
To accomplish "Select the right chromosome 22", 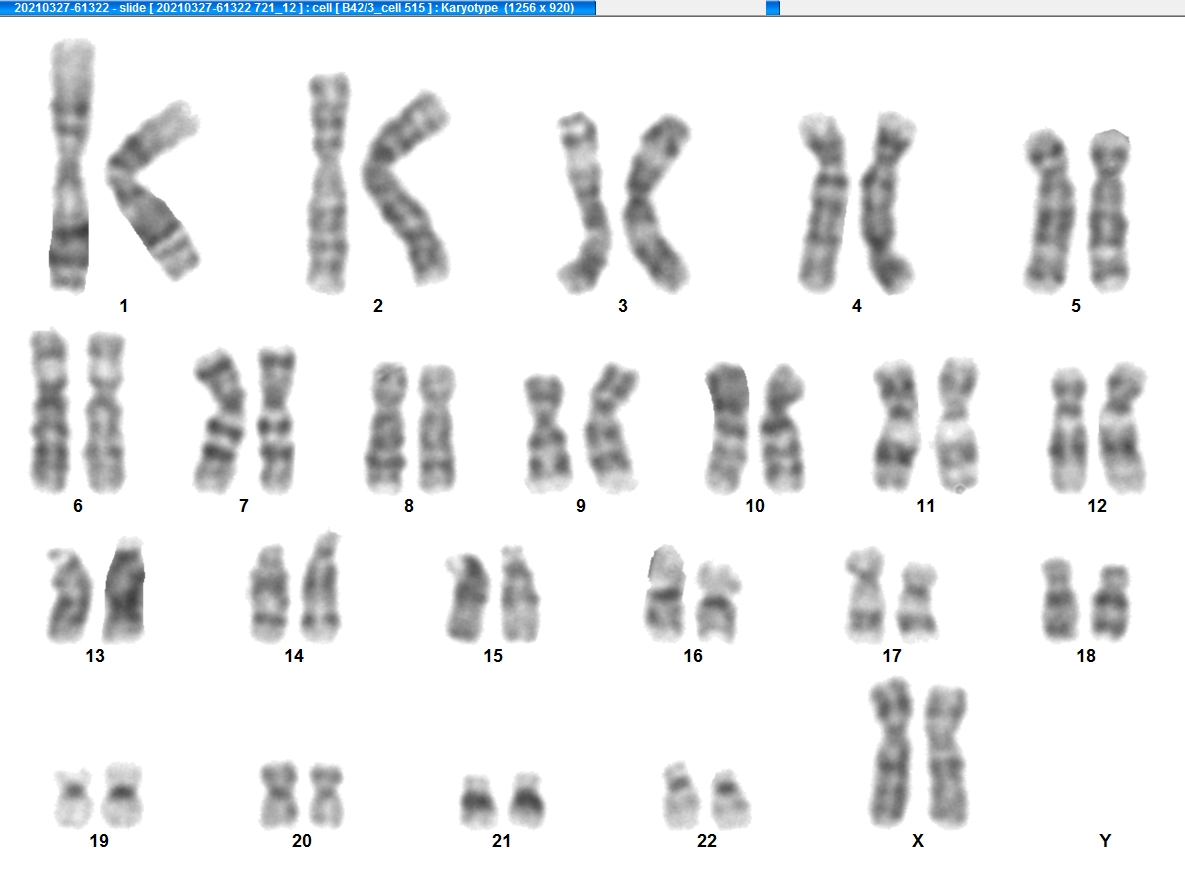I will (730, 799).
